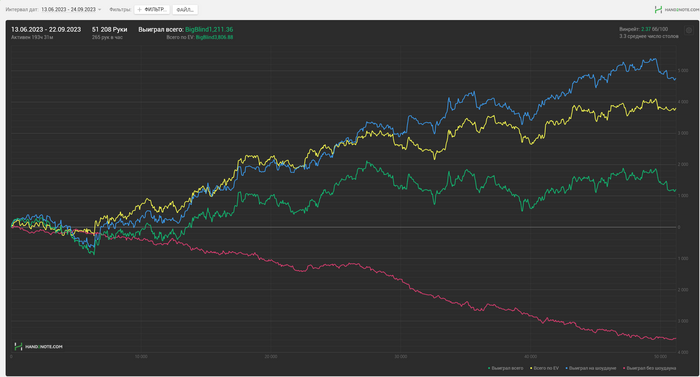The width and height of the screenshot is (700, 377).
Task: Click the winrate value '2.37'
Action: click(x=646, y=29)
